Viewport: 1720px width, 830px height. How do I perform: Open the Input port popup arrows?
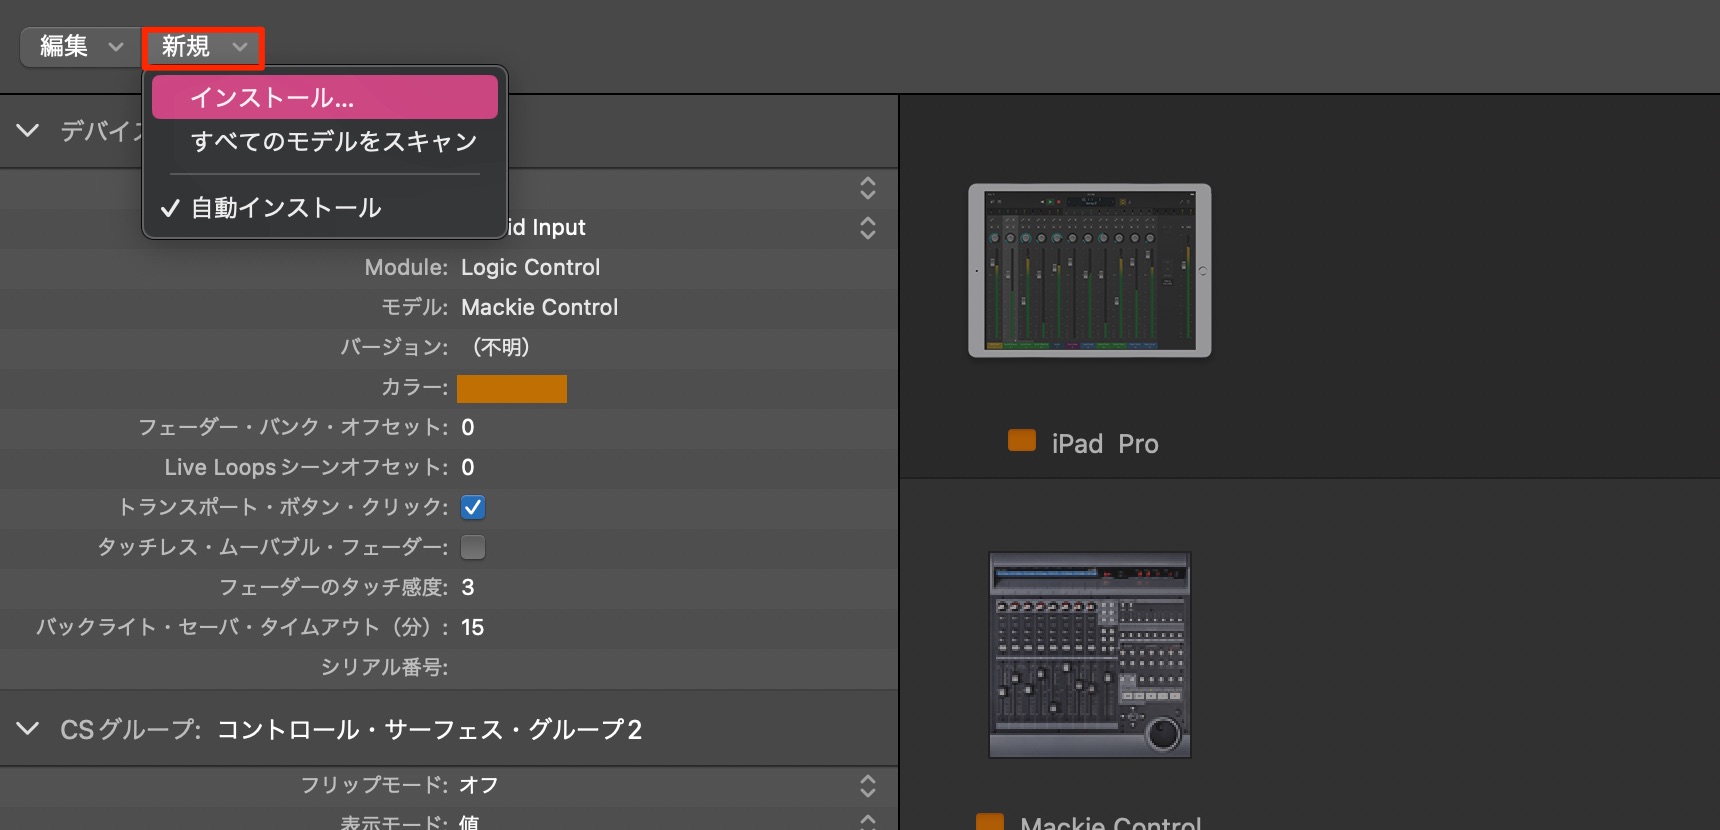coord(867,228)
